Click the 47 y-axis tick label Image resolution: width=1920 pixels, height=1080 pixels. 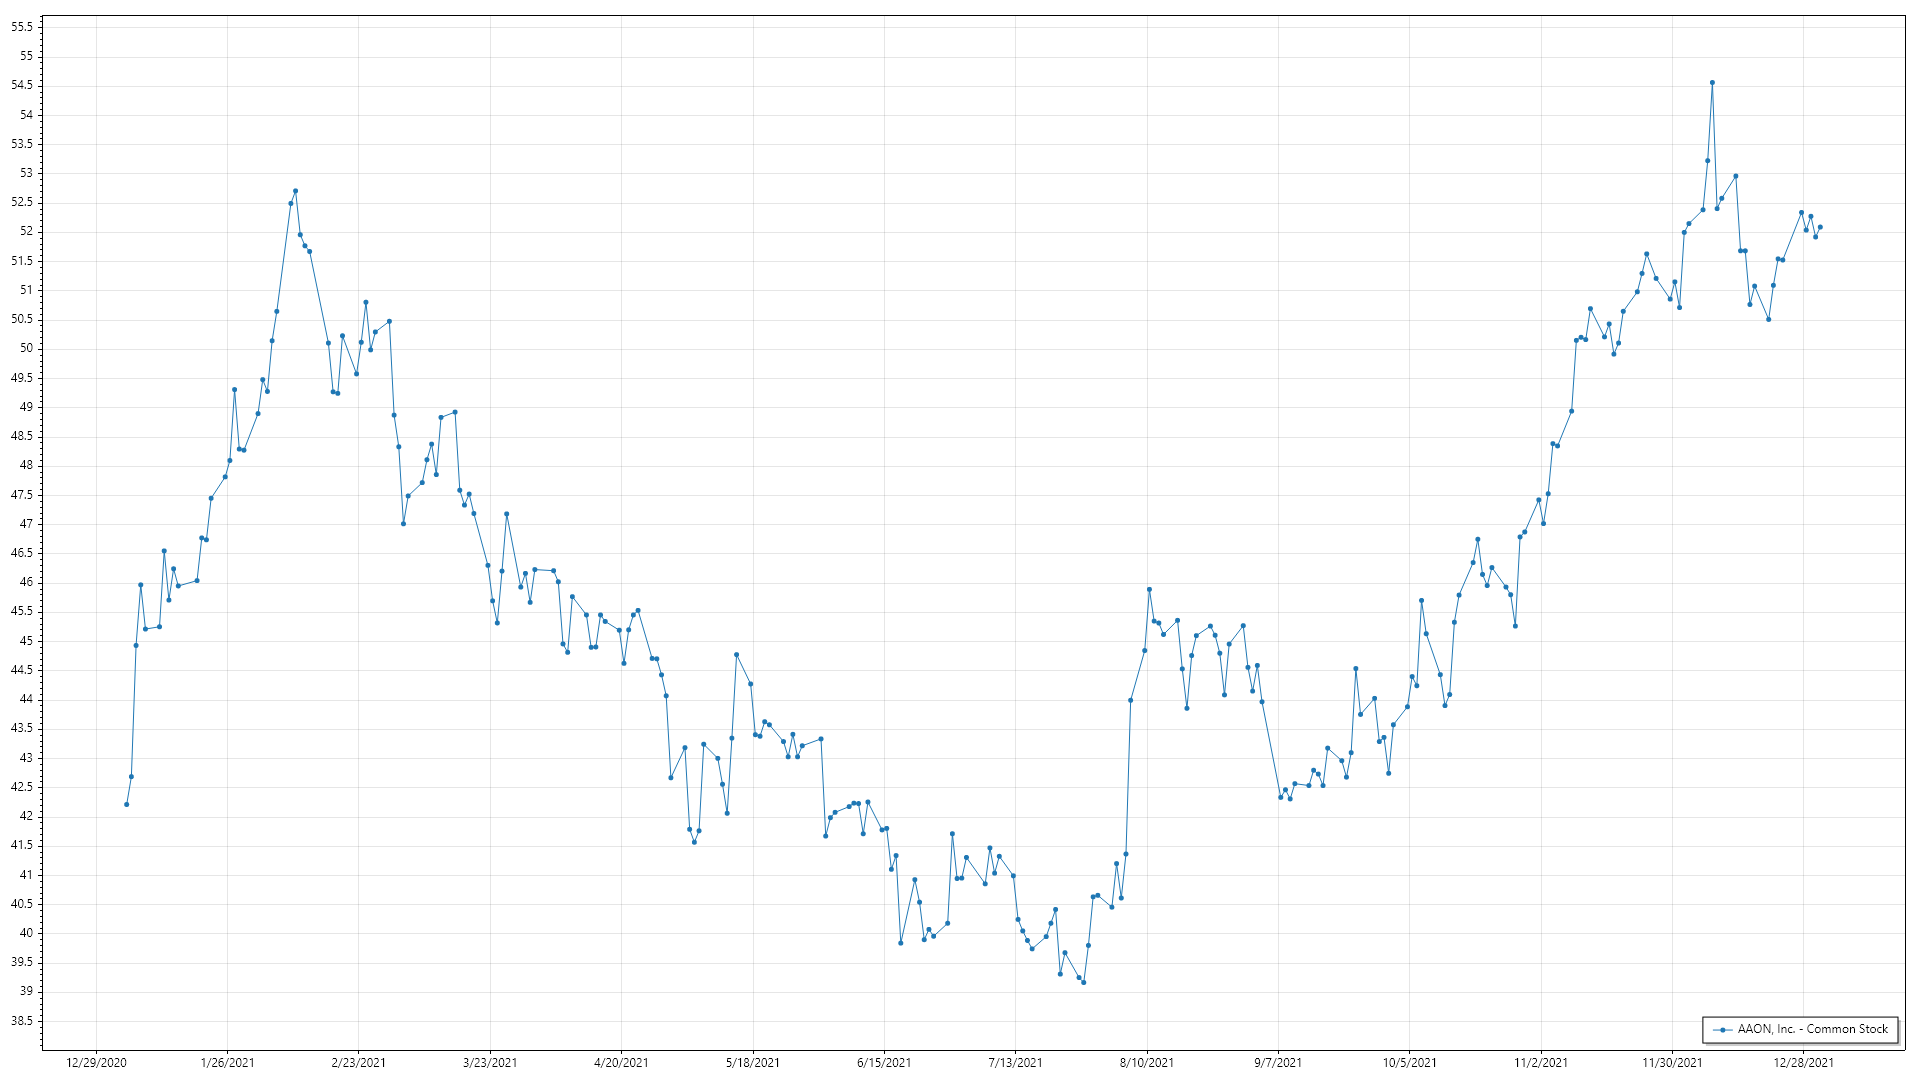[26, 524]
